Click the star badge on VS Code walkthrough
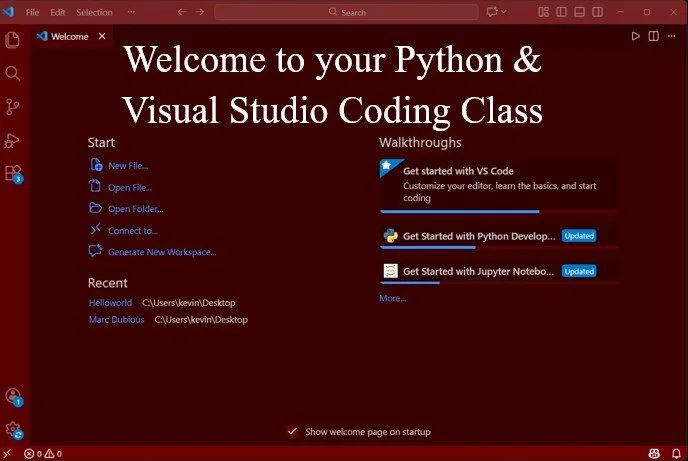 pos(388,167)
